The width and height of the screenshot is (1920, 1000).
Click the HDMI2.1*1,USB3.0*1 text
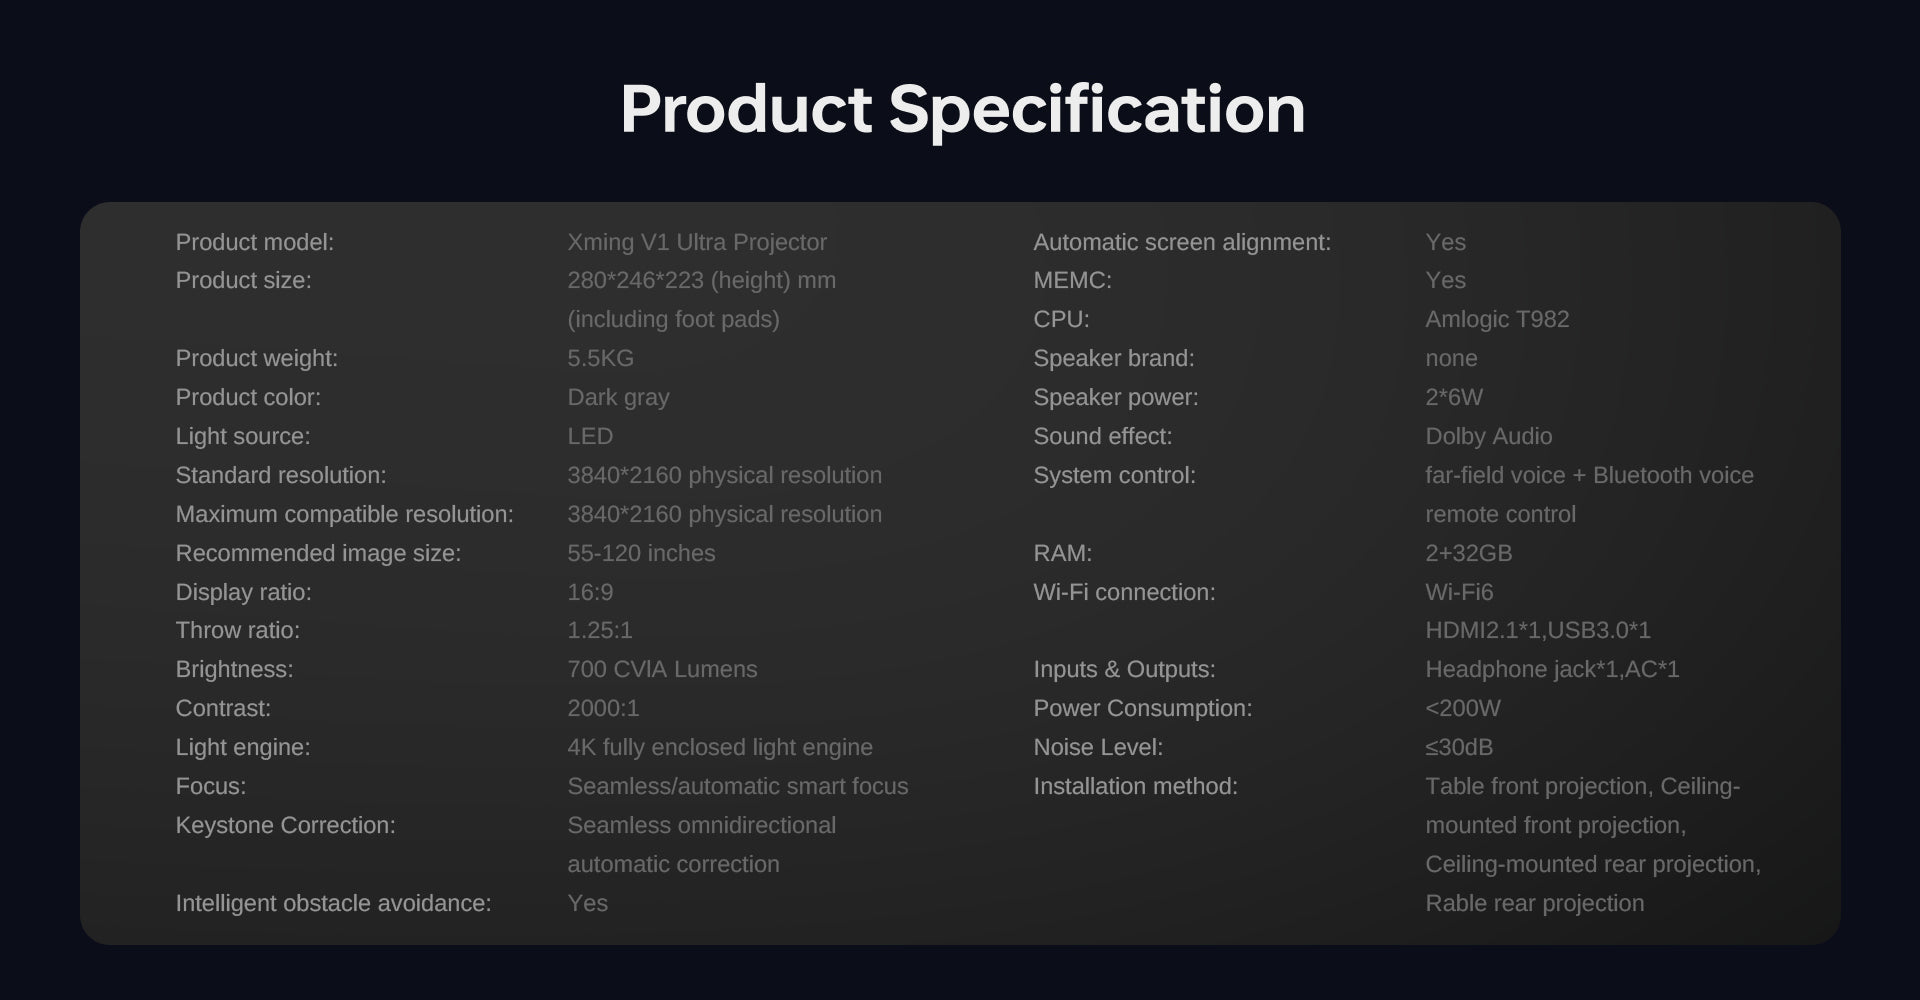point(1537,630)
